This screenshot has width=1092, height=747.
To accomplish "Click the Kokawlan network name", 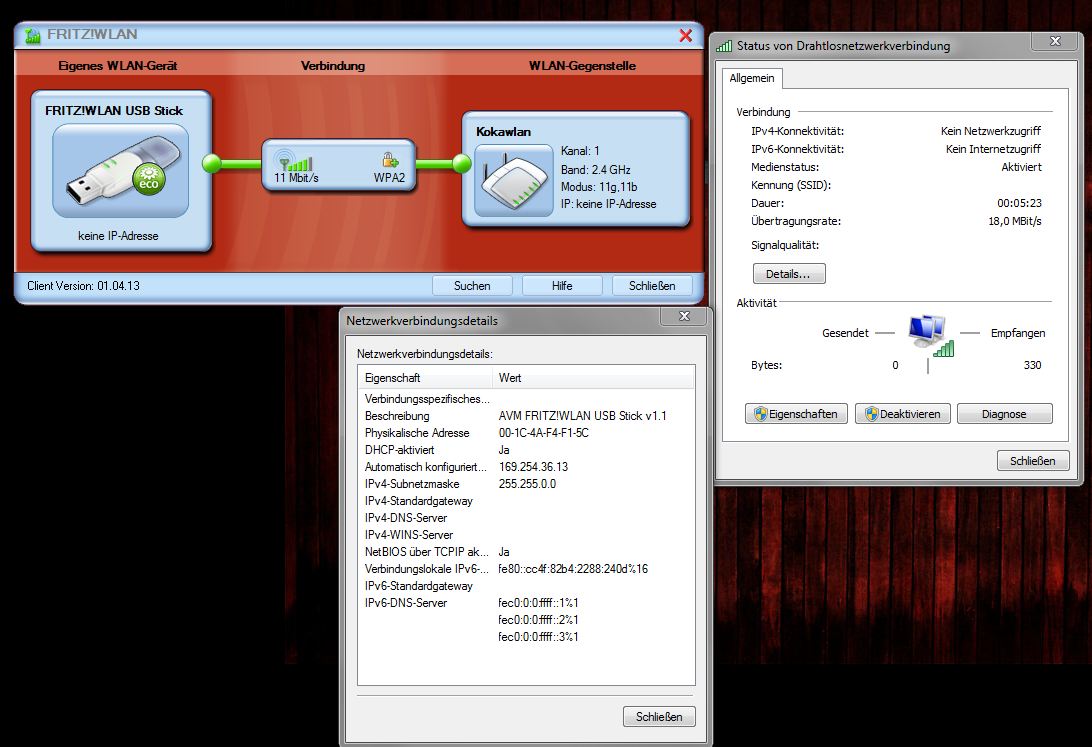I will (x=504, y=132).
